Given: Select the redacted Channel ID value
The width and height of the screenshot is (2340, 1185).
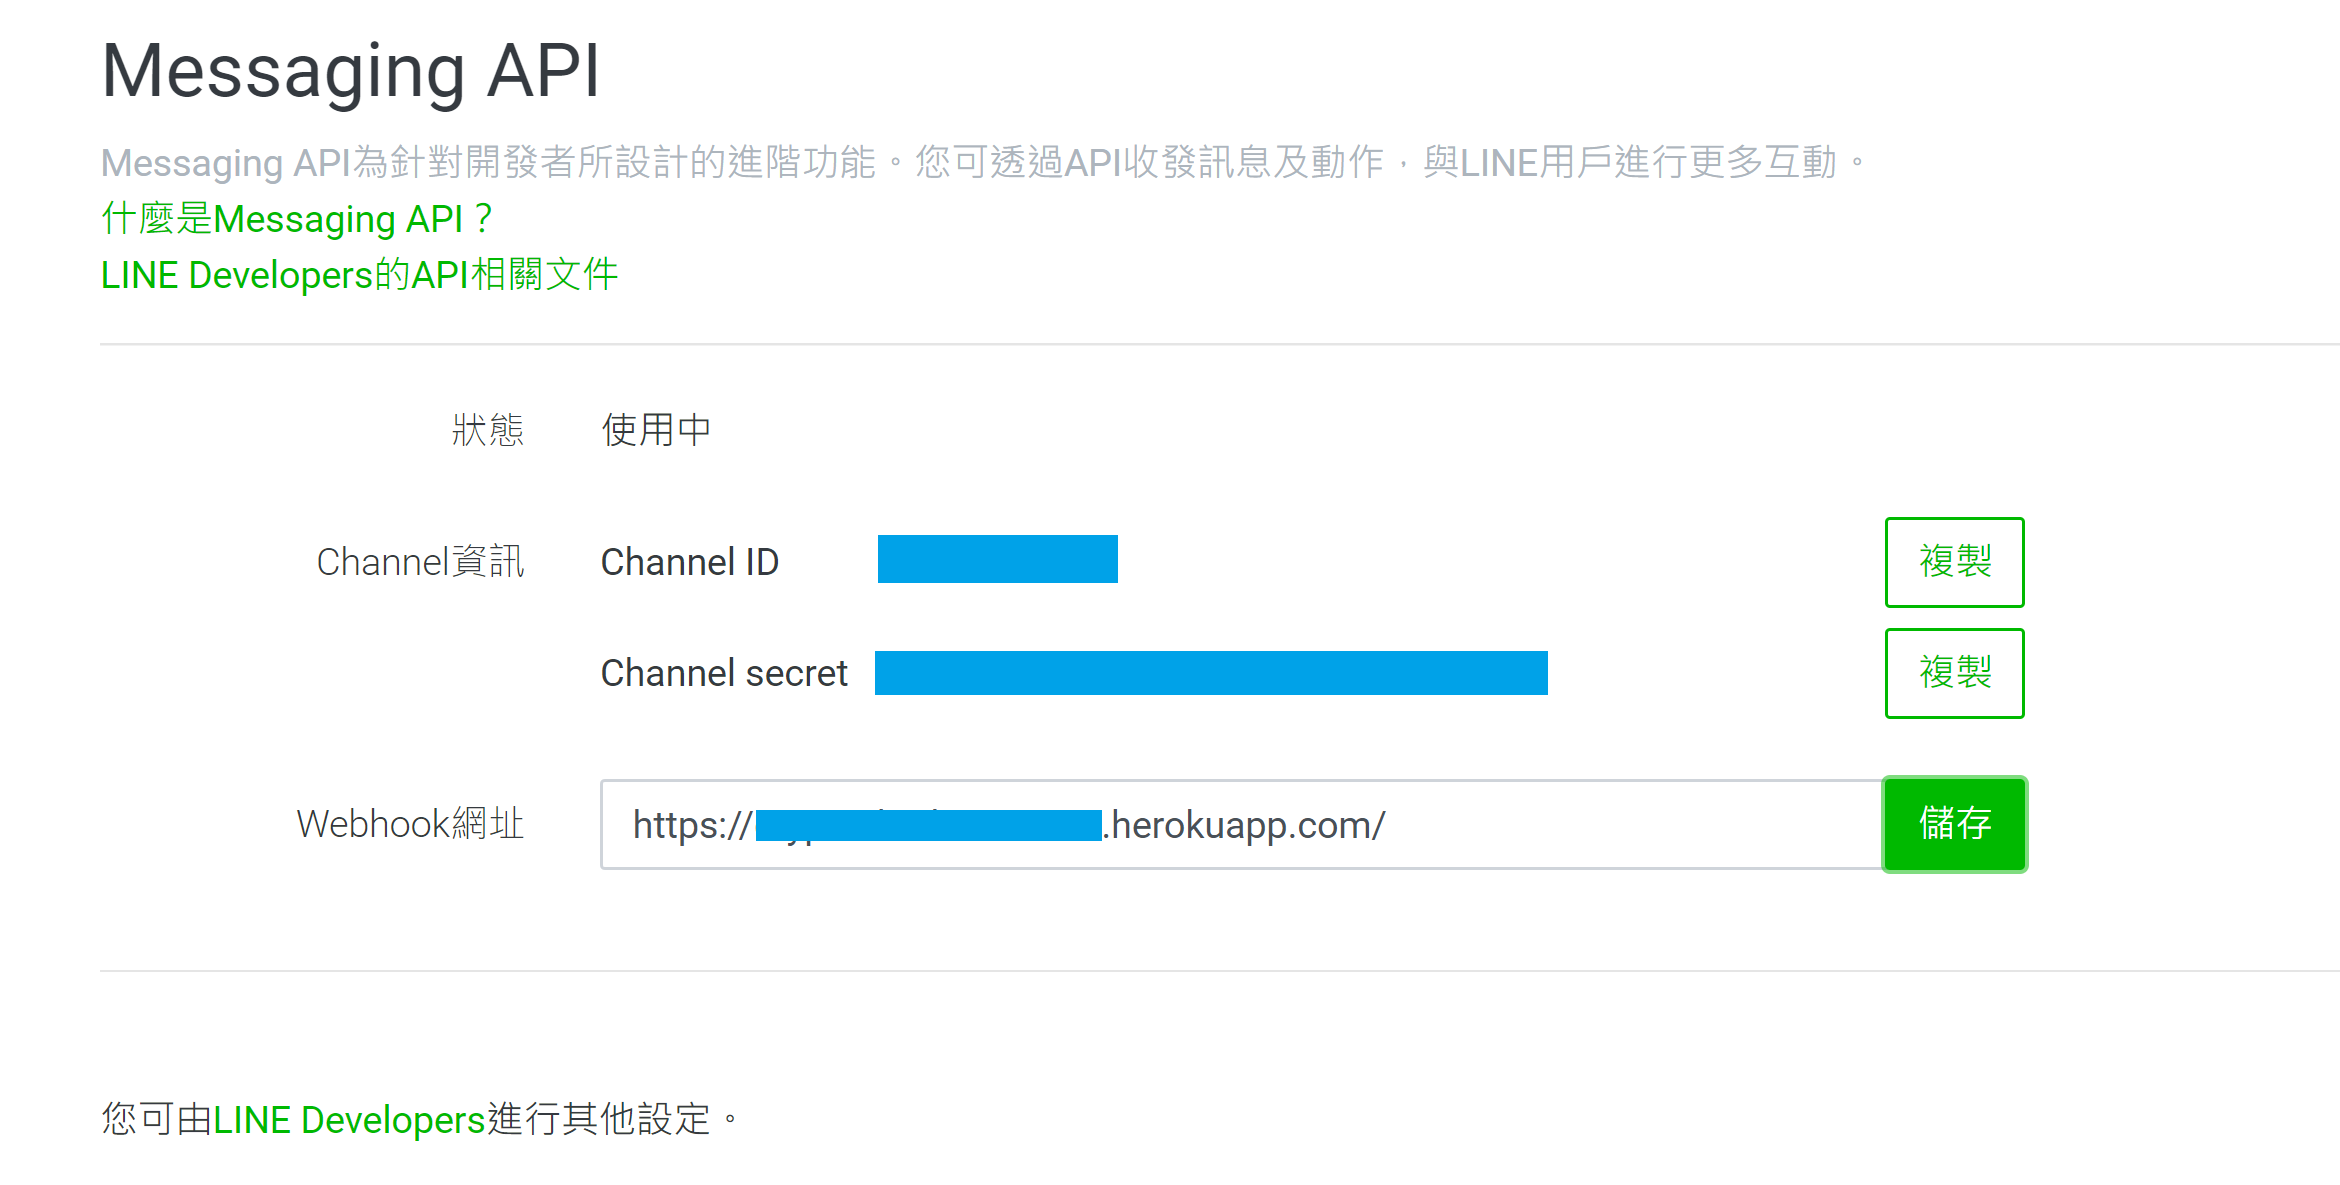Looking at the screenshot, I should point(998,559).
